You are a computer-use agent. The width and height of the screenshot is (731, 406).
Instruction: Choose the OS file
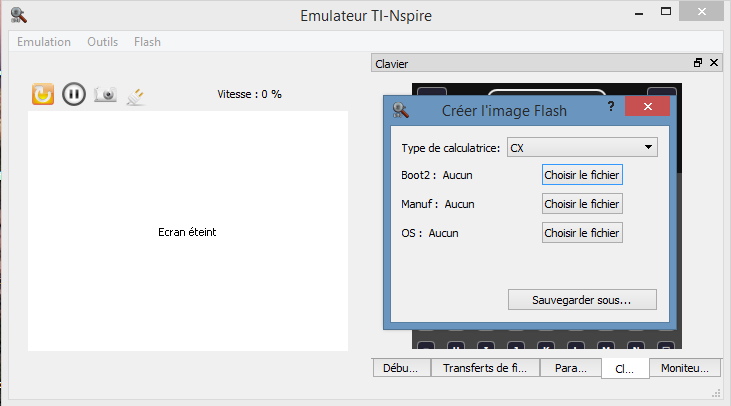(x=582, y=233)
